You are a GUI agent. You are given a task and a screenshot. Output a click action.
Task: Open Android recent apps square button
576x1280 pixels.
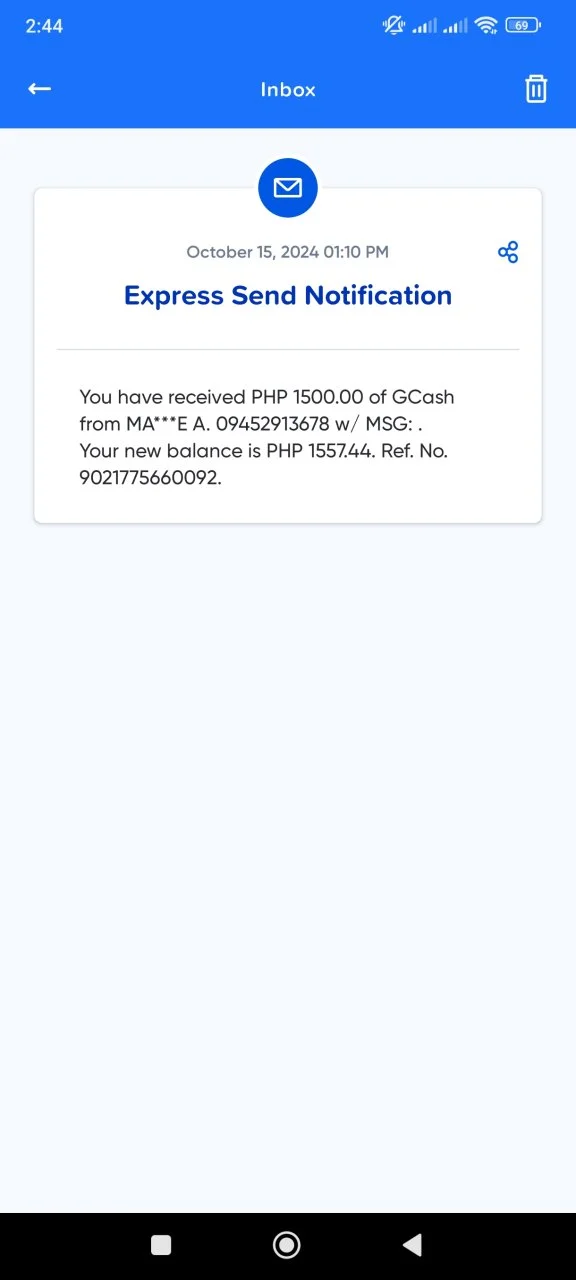tap(161, 1244)
